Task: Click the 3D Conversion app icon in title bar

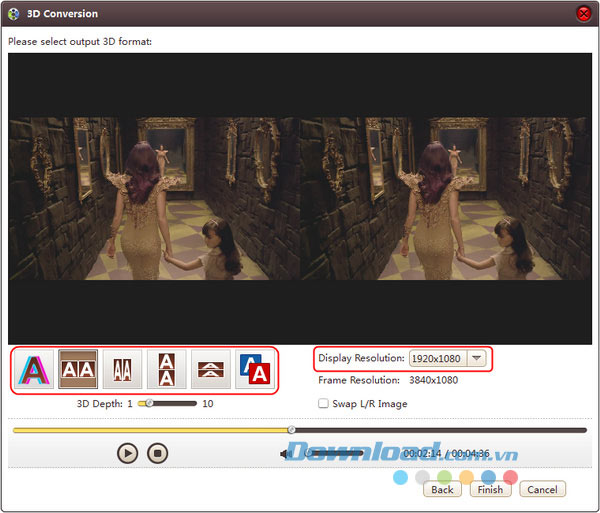Action: [13, 14]
